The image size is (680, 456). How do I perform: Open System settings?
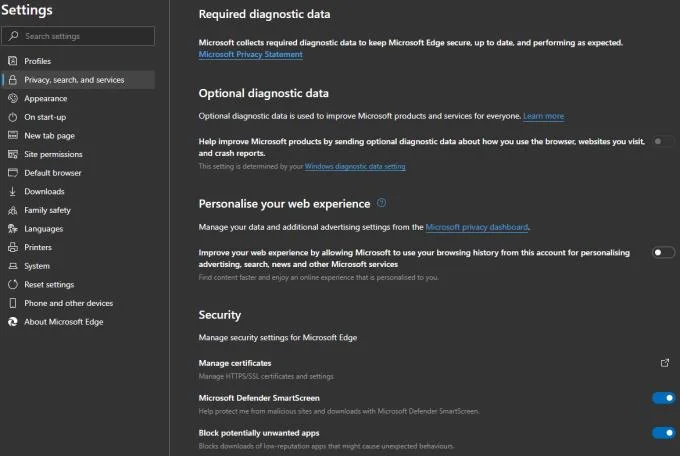pyautogui.click(x=78, y=266)
